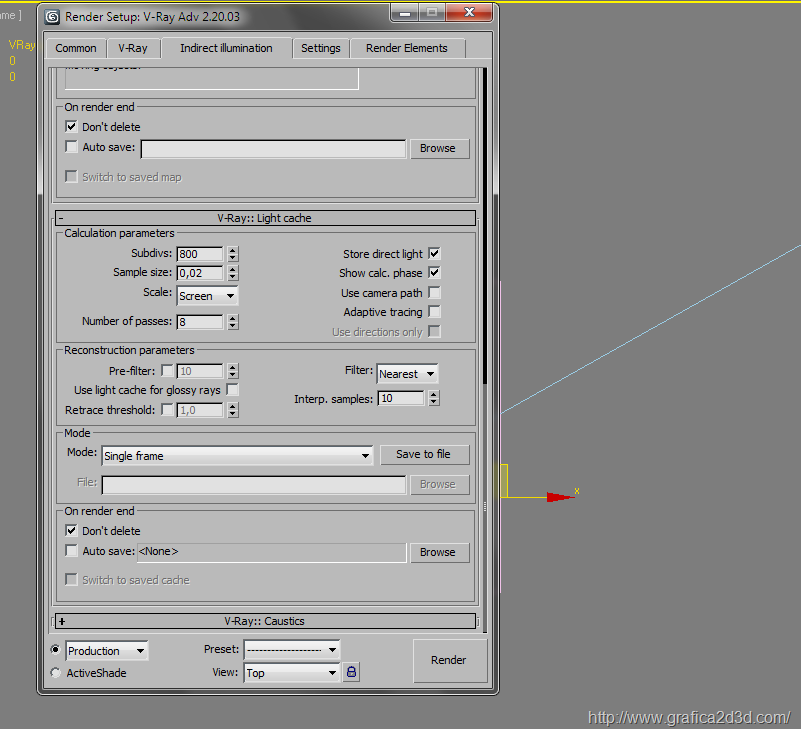Switch to the Common tab

click(x=76, y=48)
